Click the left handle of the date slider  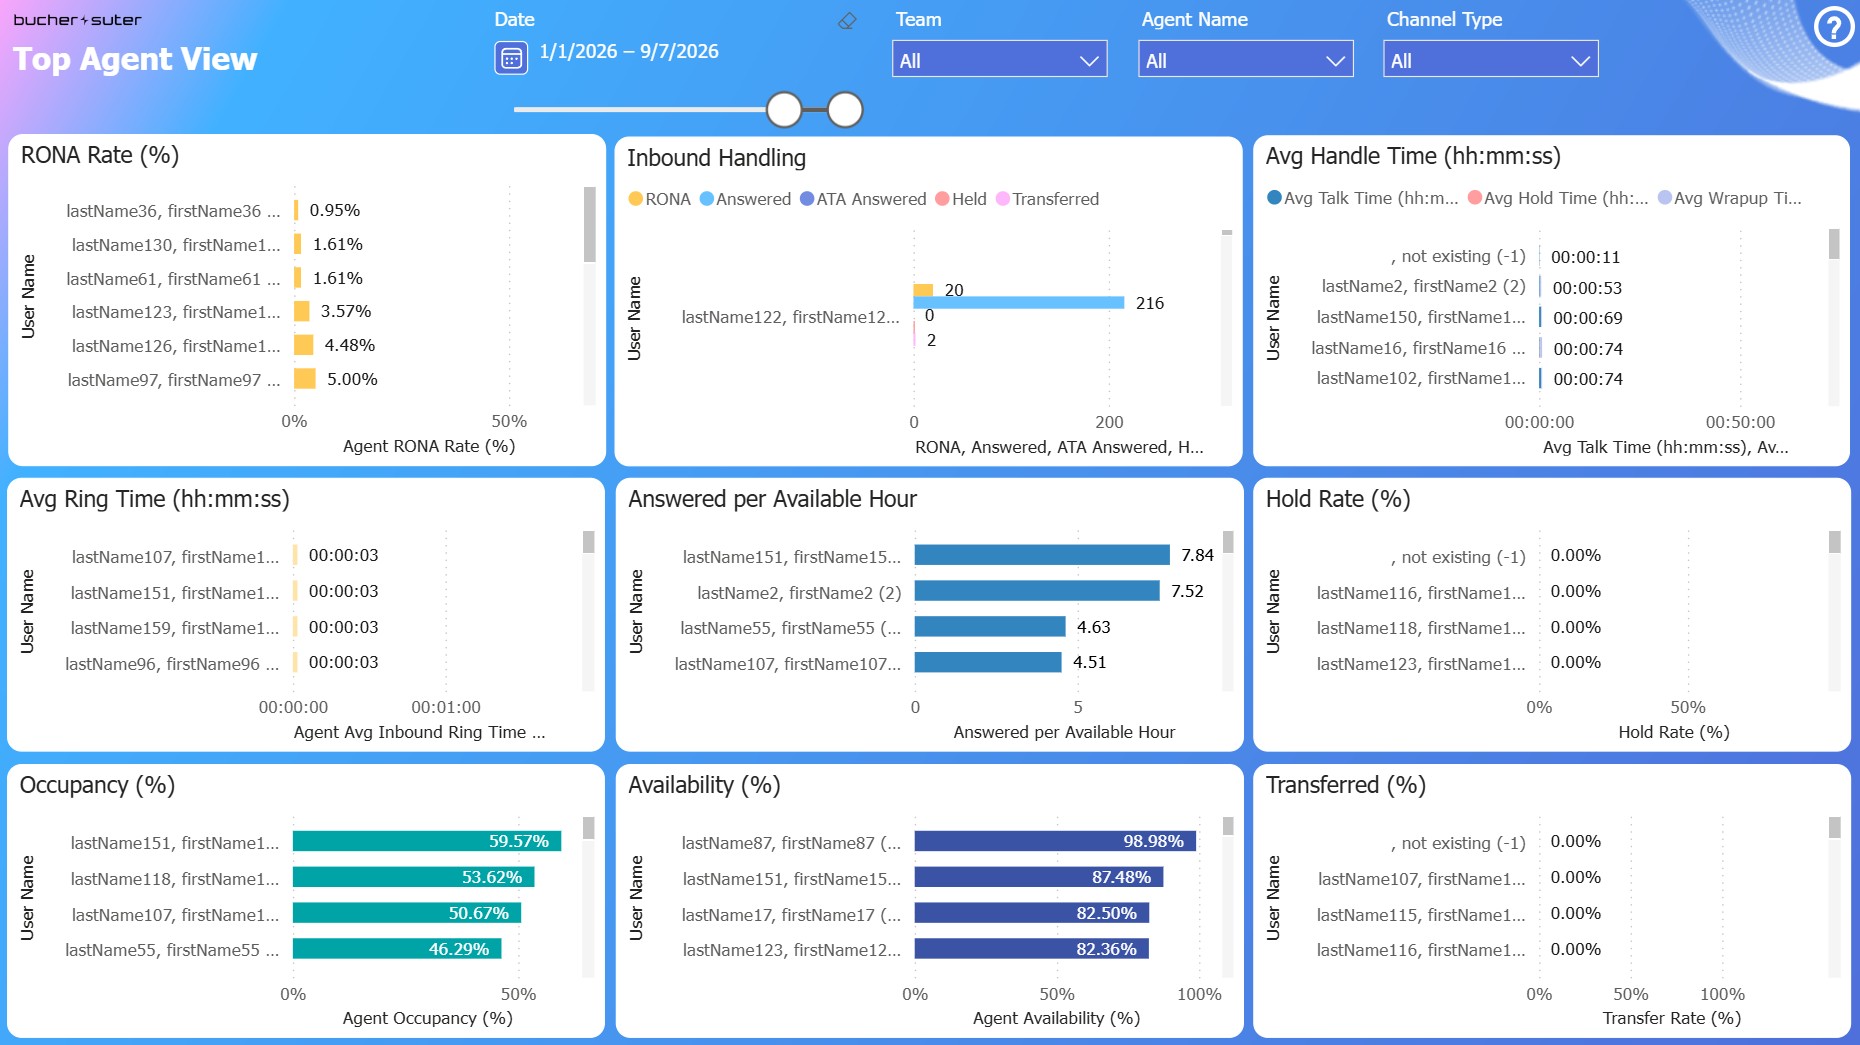[785, 110]
